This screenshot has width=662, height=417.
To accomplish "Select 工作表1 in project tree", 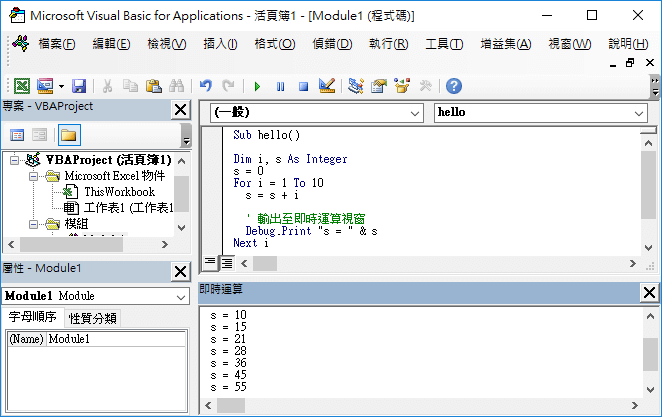I will pyautogui.click(x=128, y=208).
